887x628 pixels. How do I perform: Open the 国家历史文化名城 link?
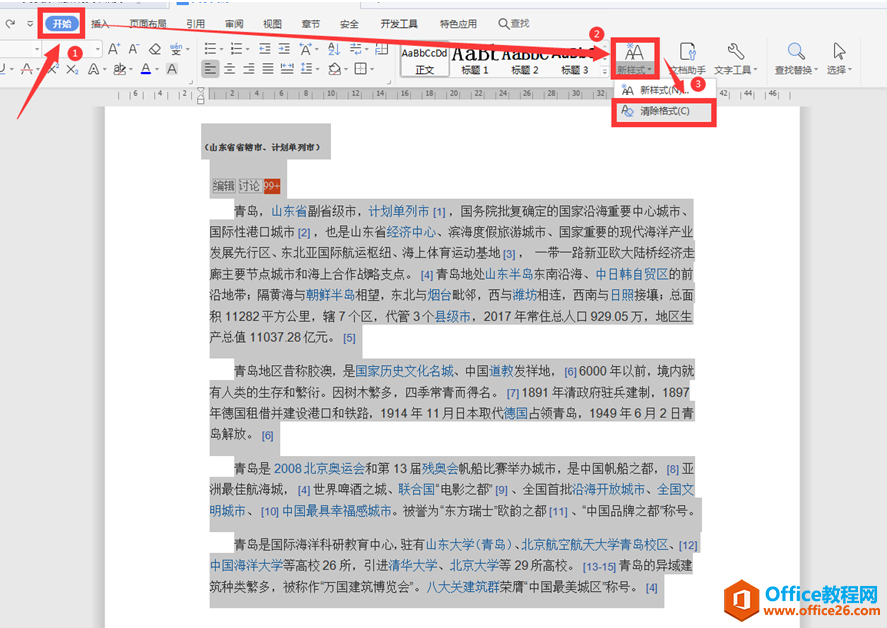(404, 371)
